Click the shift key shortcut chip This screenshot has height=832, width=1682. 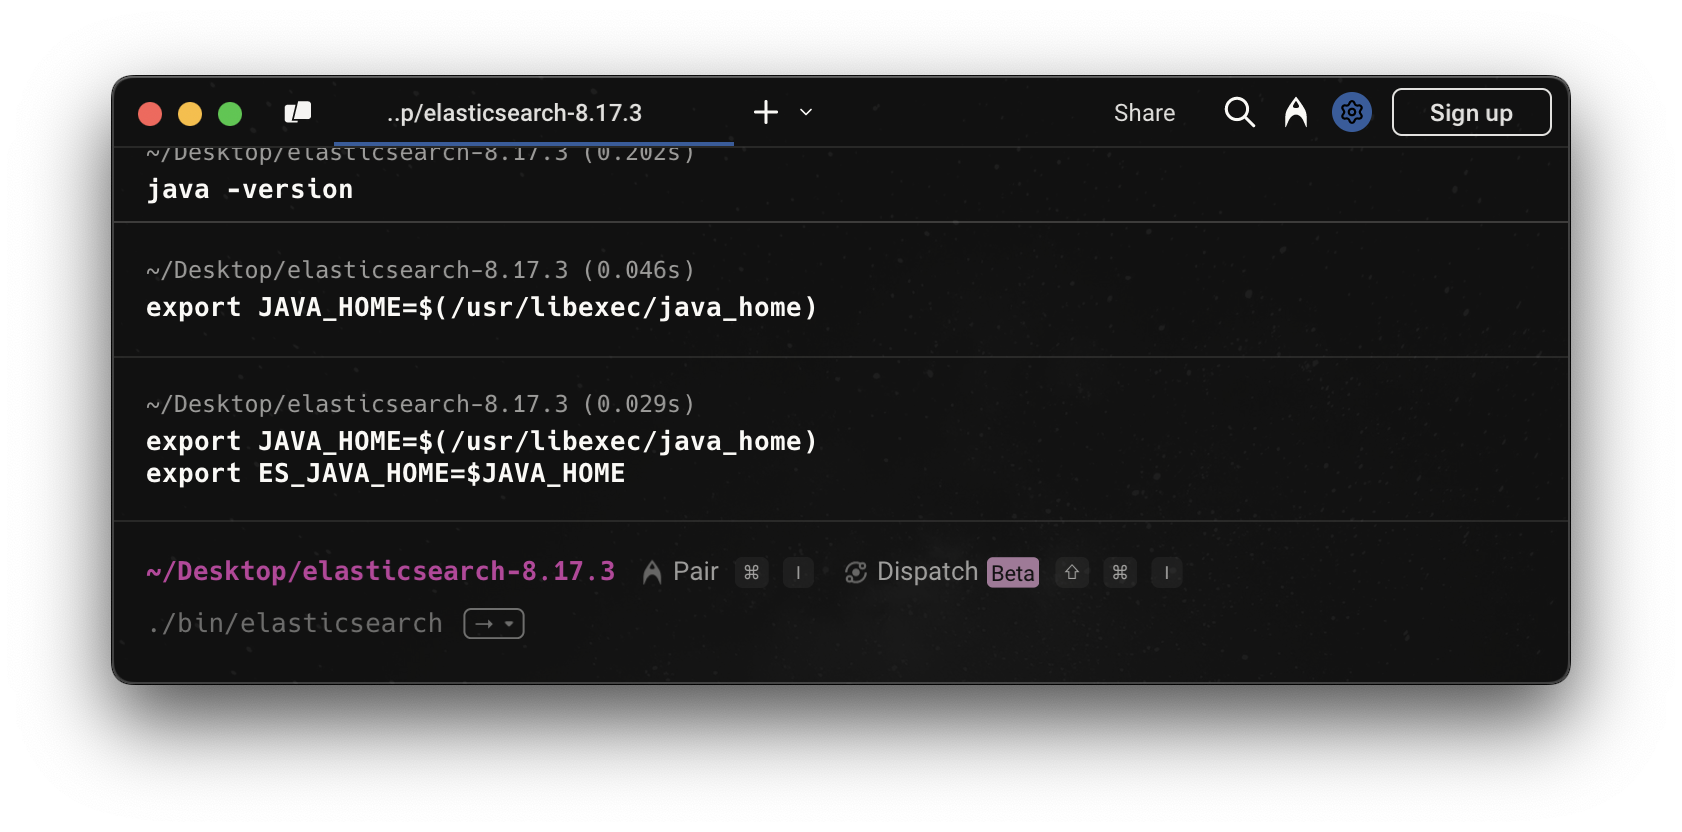point(1071,572)
